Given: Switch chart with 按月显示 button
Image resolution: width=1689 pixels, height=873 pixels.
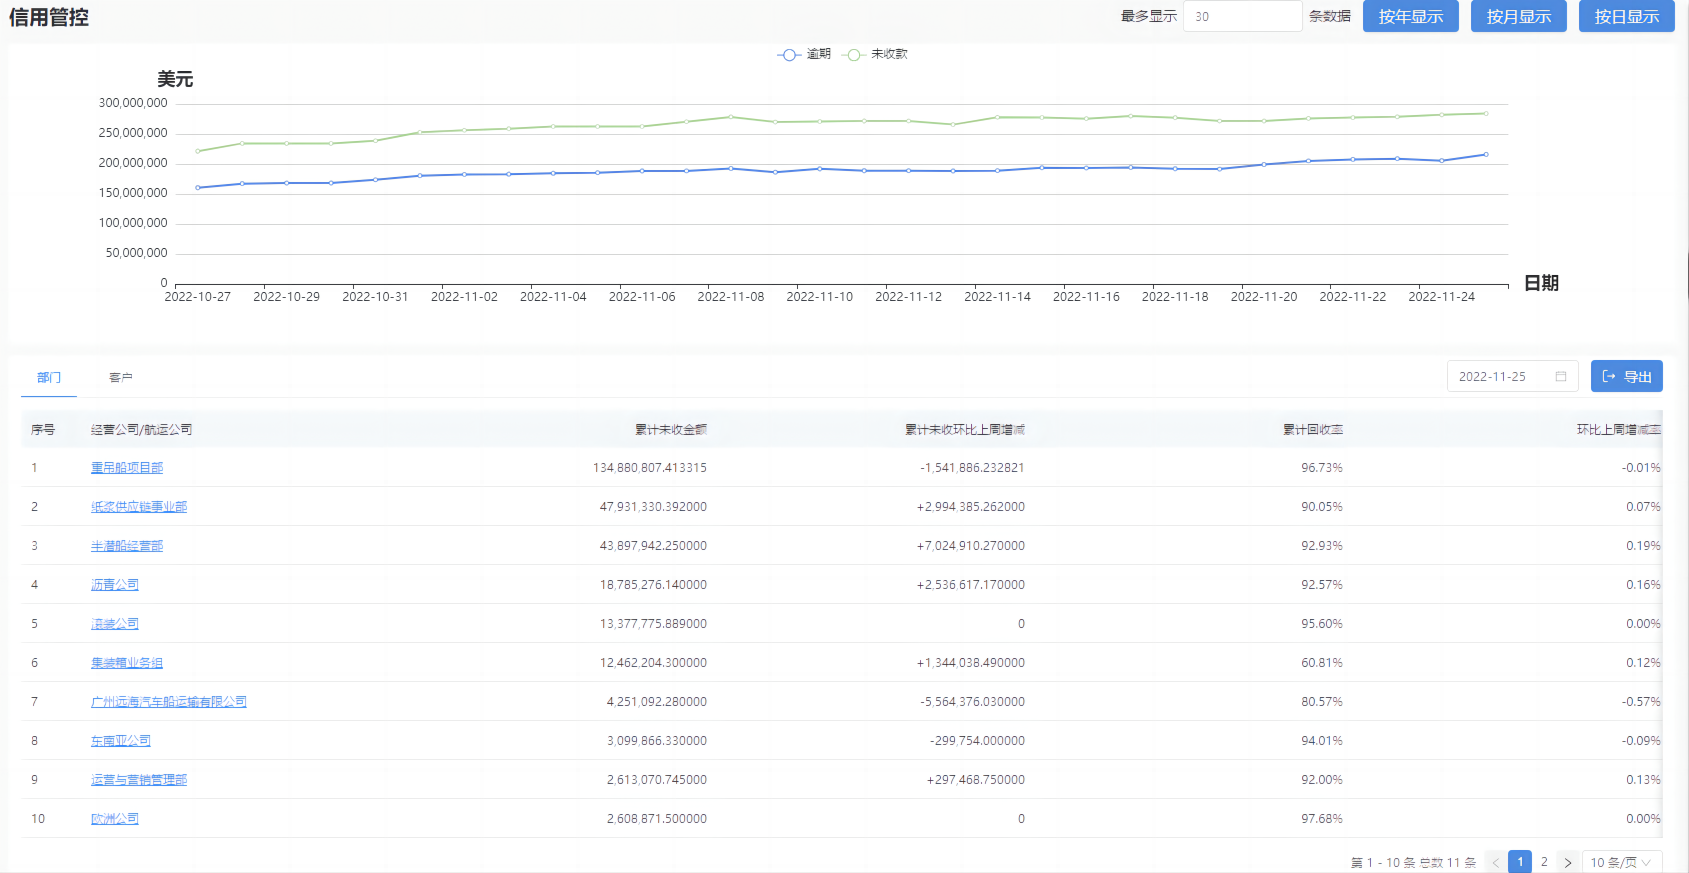Looking at the screenshot, I should (x=1518, y=16).
